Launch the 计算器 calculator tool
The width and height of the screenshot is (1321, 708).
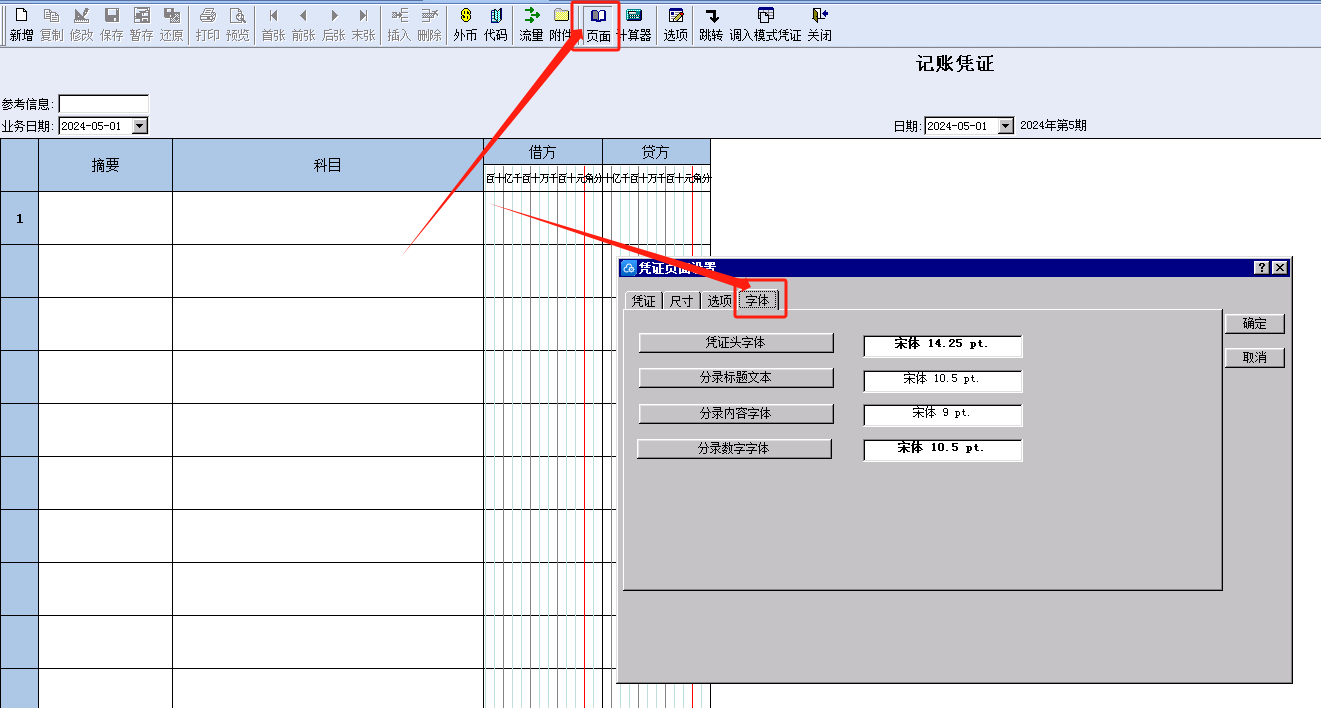634,24
